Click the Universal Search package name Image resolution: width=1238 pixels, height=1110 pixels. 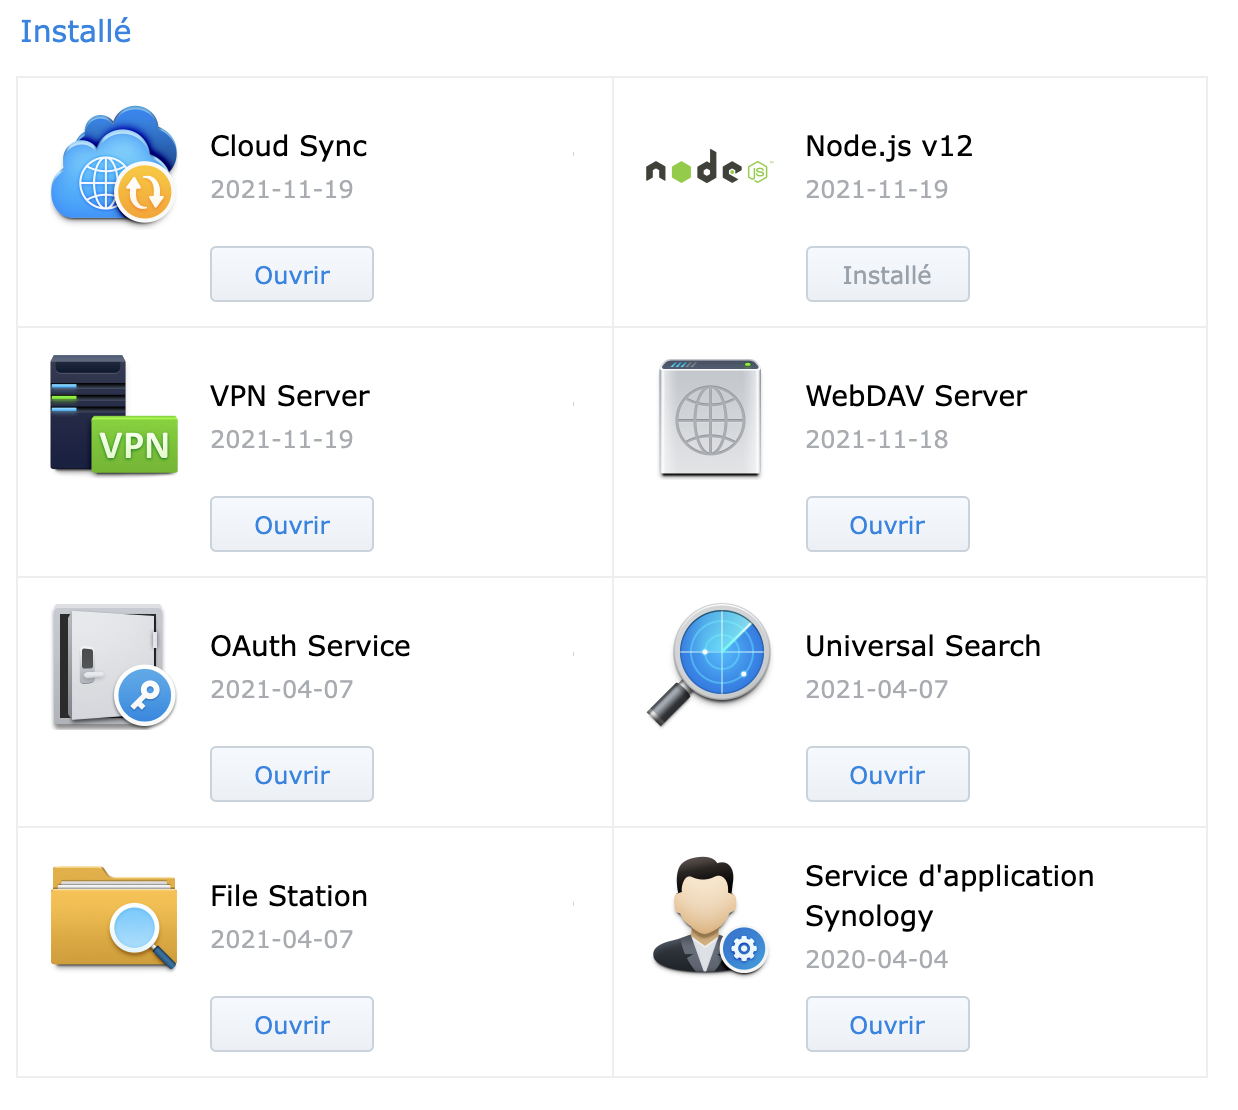tap(923, 647)
